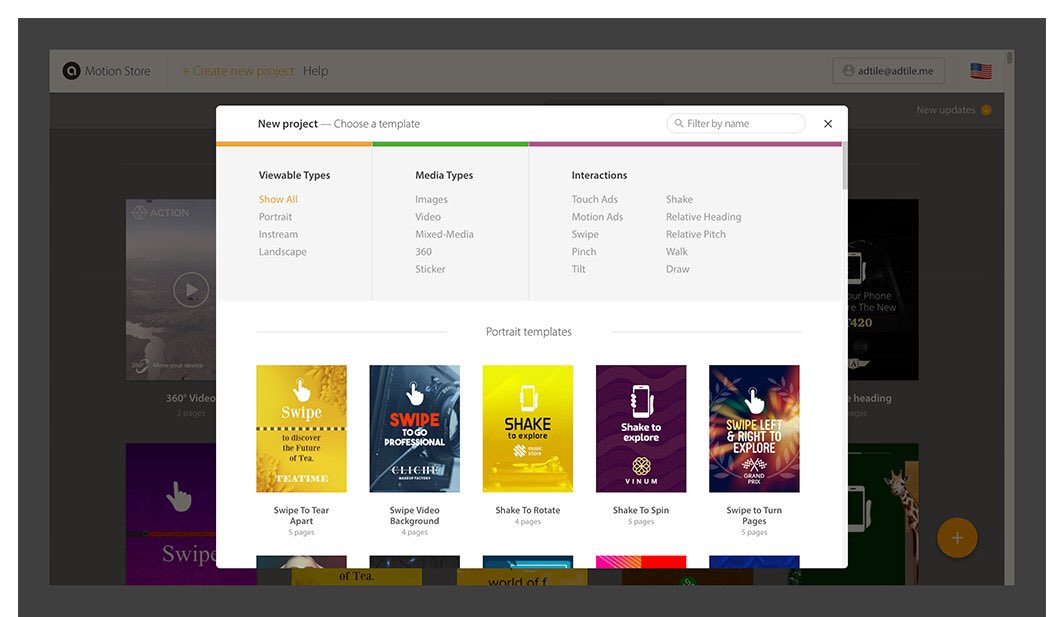Filter by Swipe interaction

coord(585,234)
